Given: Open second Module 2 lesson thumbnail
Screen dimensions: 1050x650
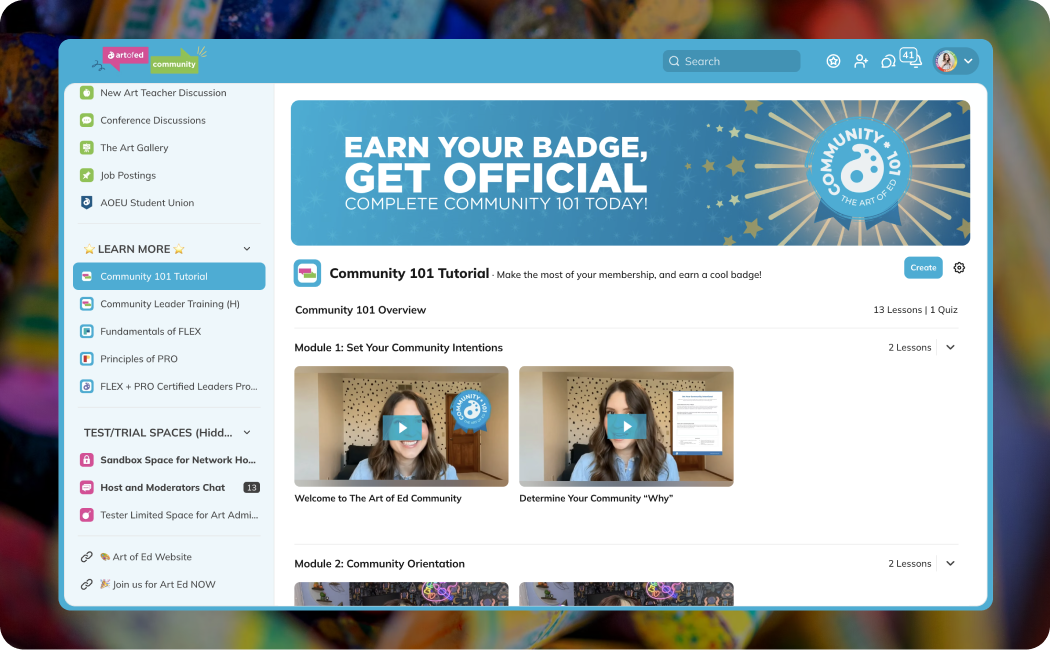Looking at the screenshot, I should (x=627, y=594).
